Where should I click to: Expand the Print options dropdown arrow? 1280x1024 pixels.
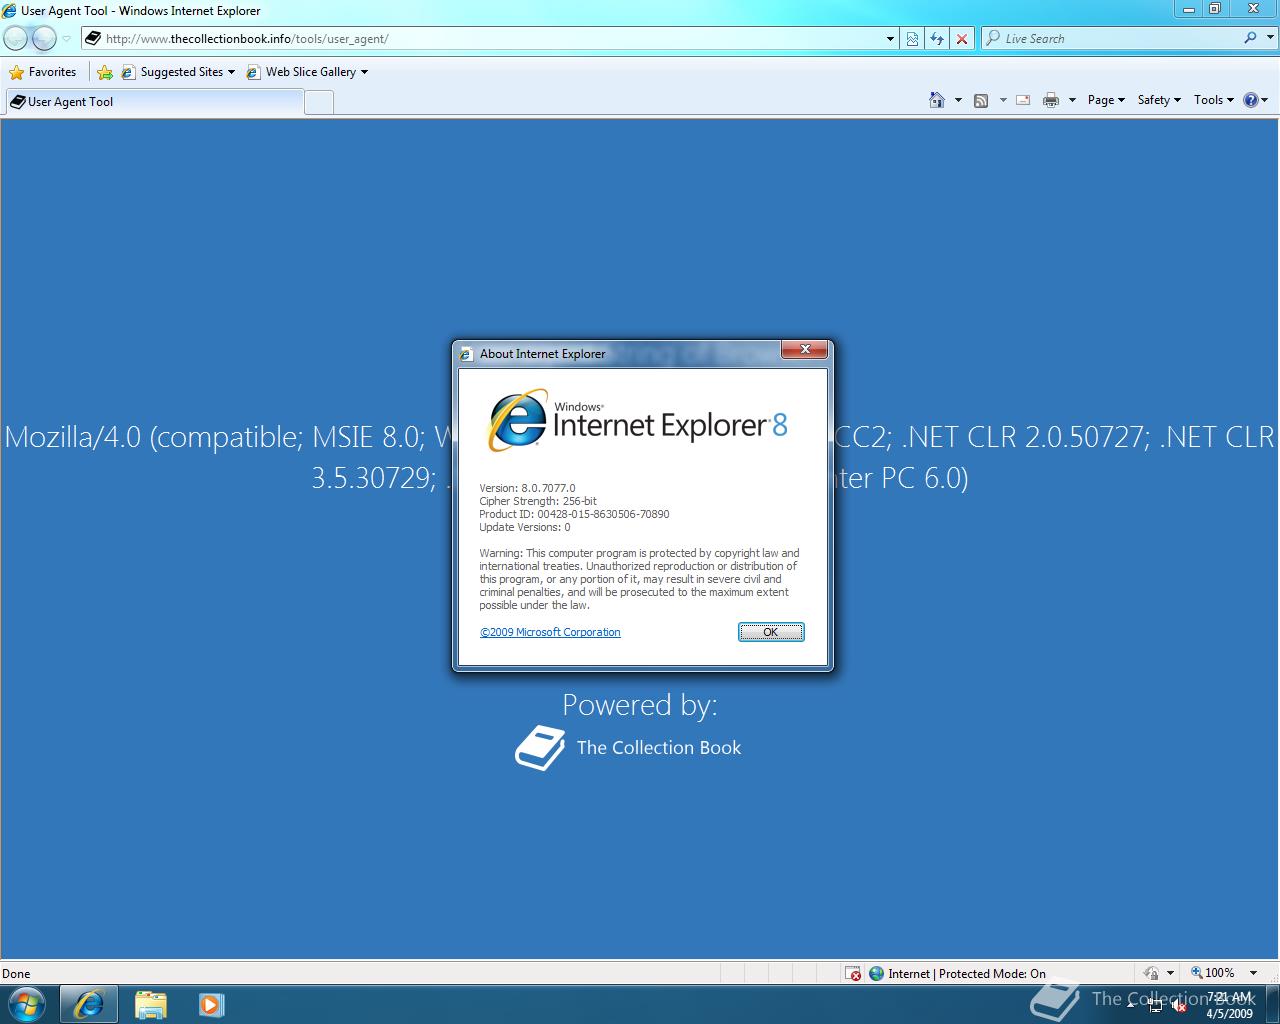tap(1072, 100)
